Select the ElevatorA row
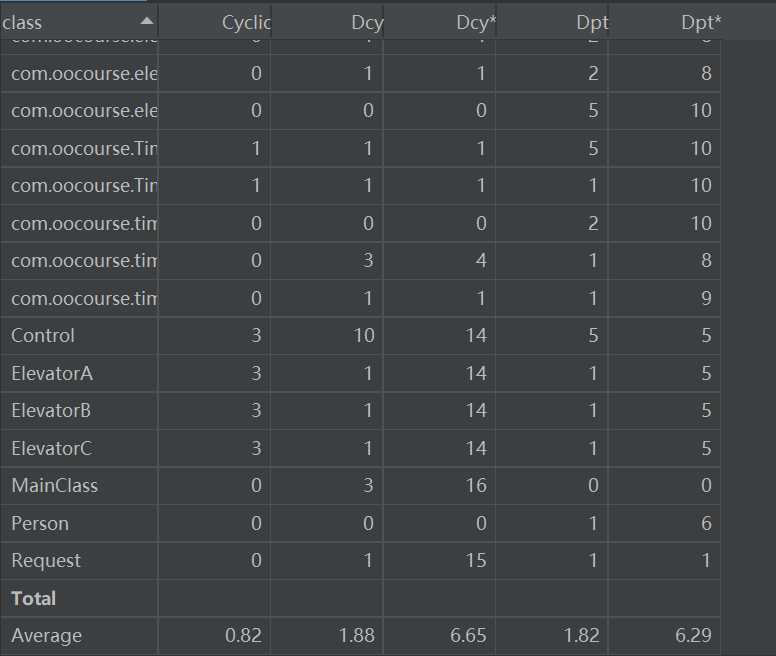 [x=360, y=373]
